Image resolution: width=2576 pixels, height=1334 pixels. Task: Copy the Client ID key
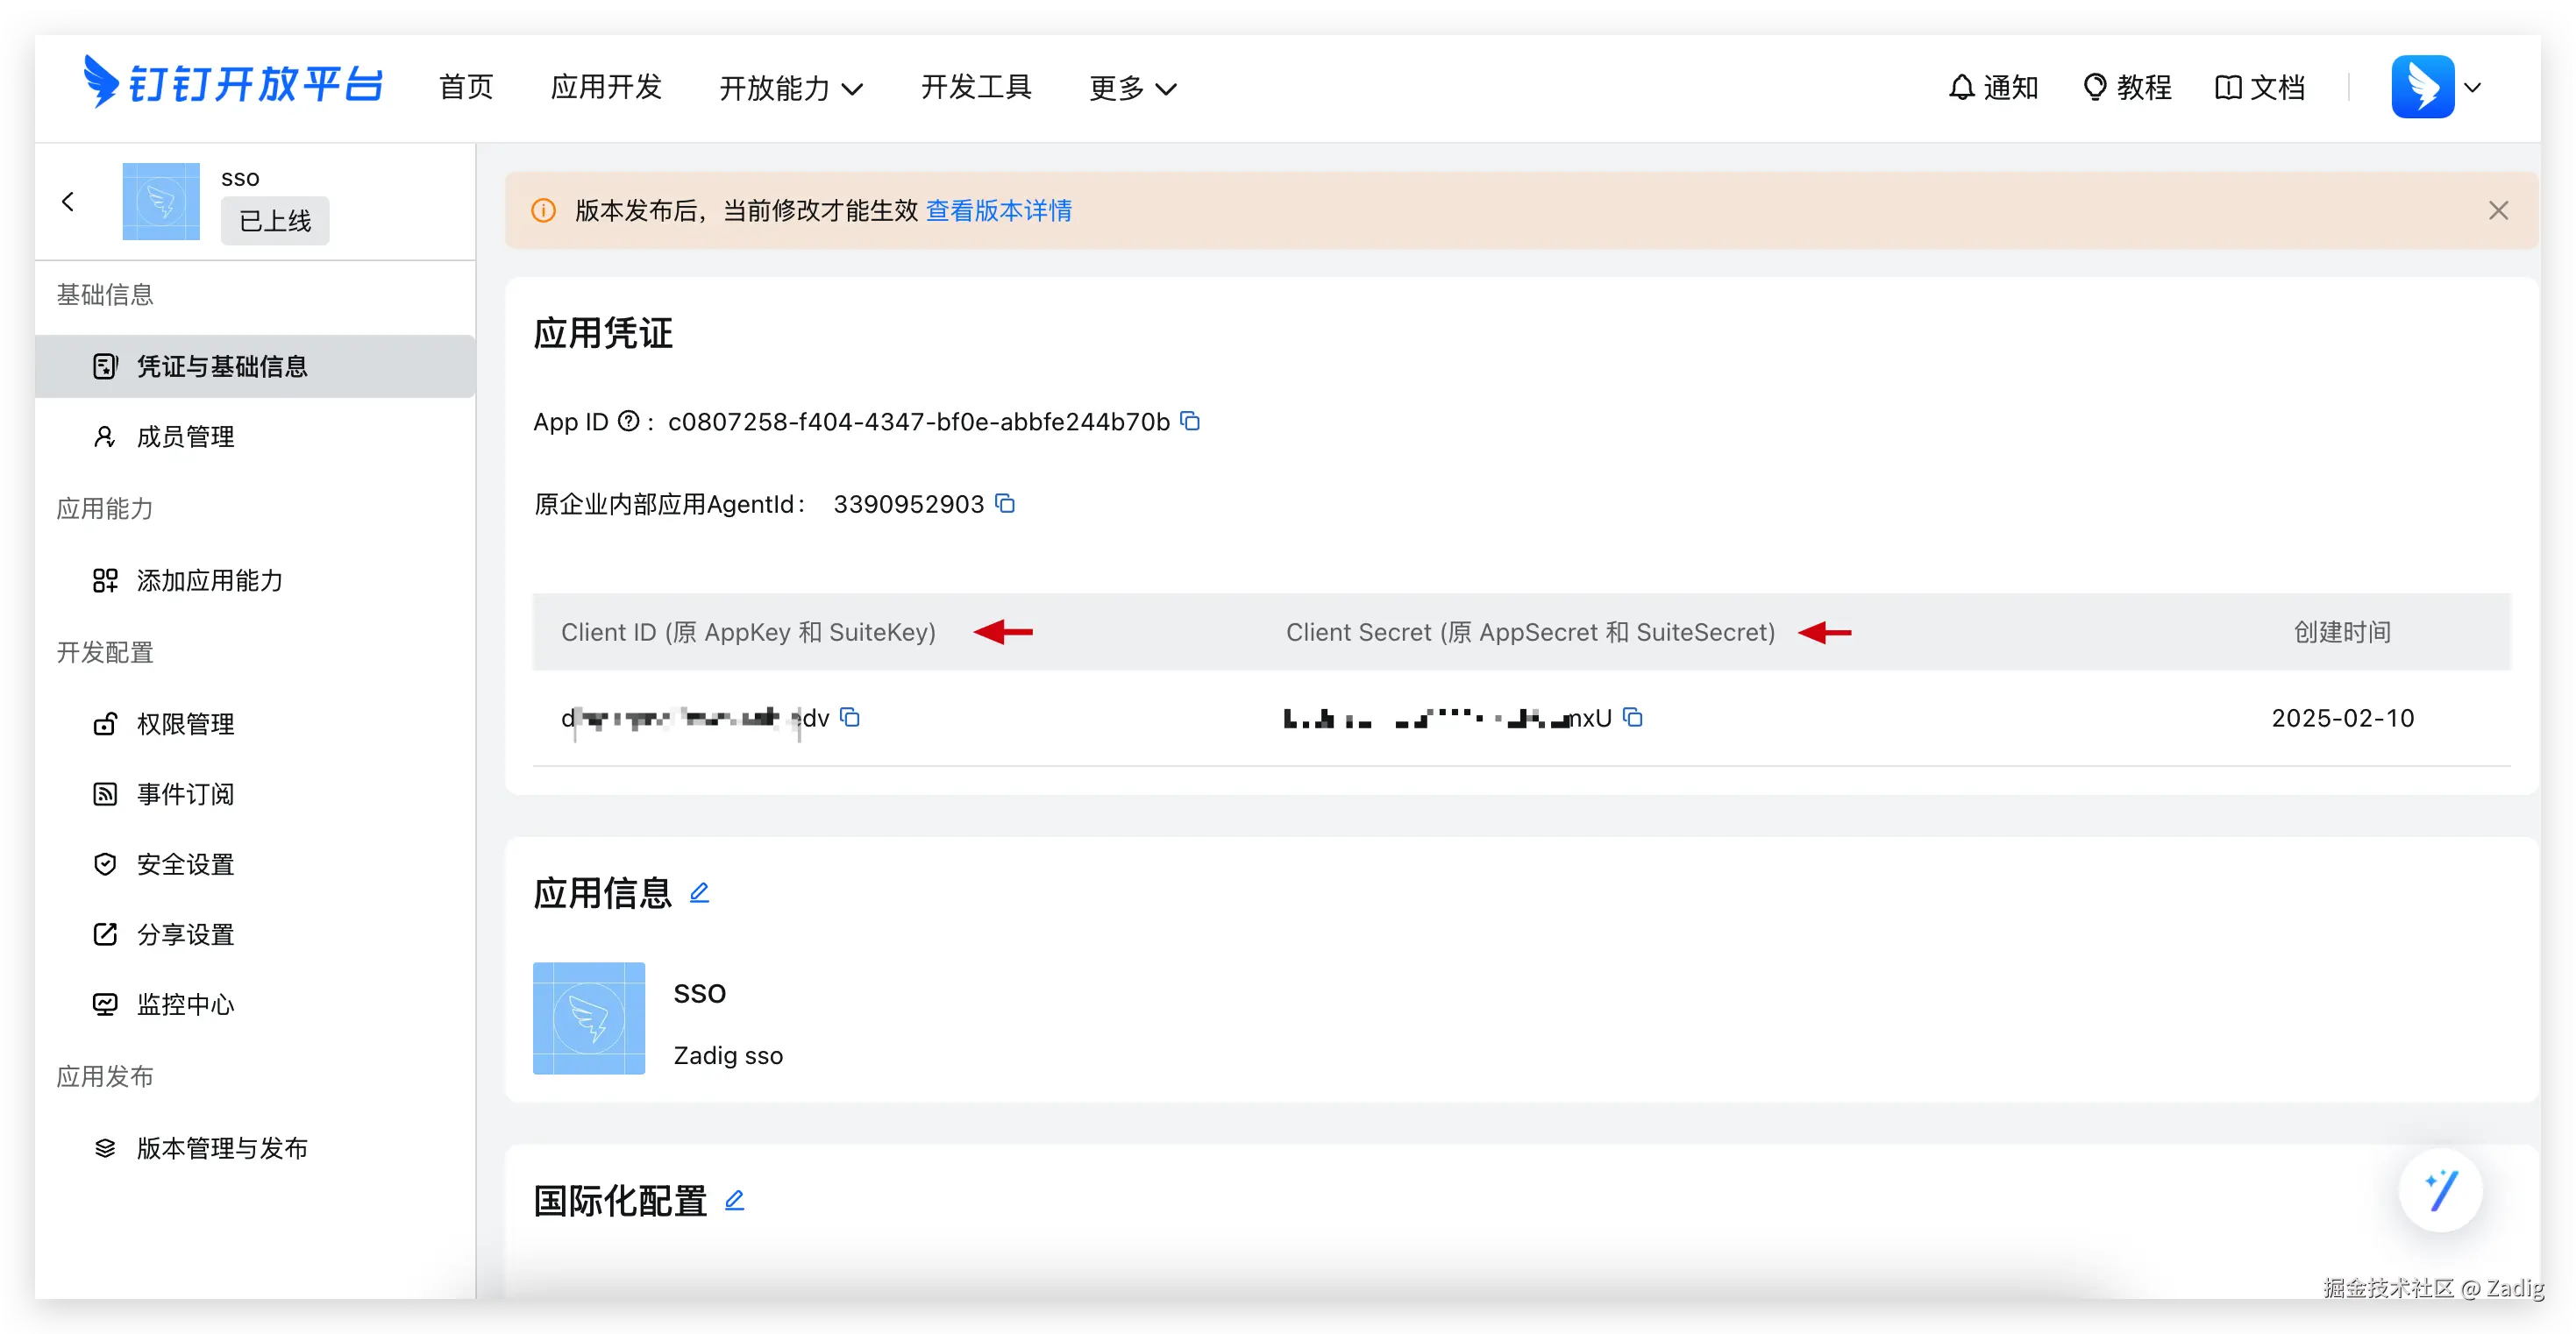tap(850, 717)
